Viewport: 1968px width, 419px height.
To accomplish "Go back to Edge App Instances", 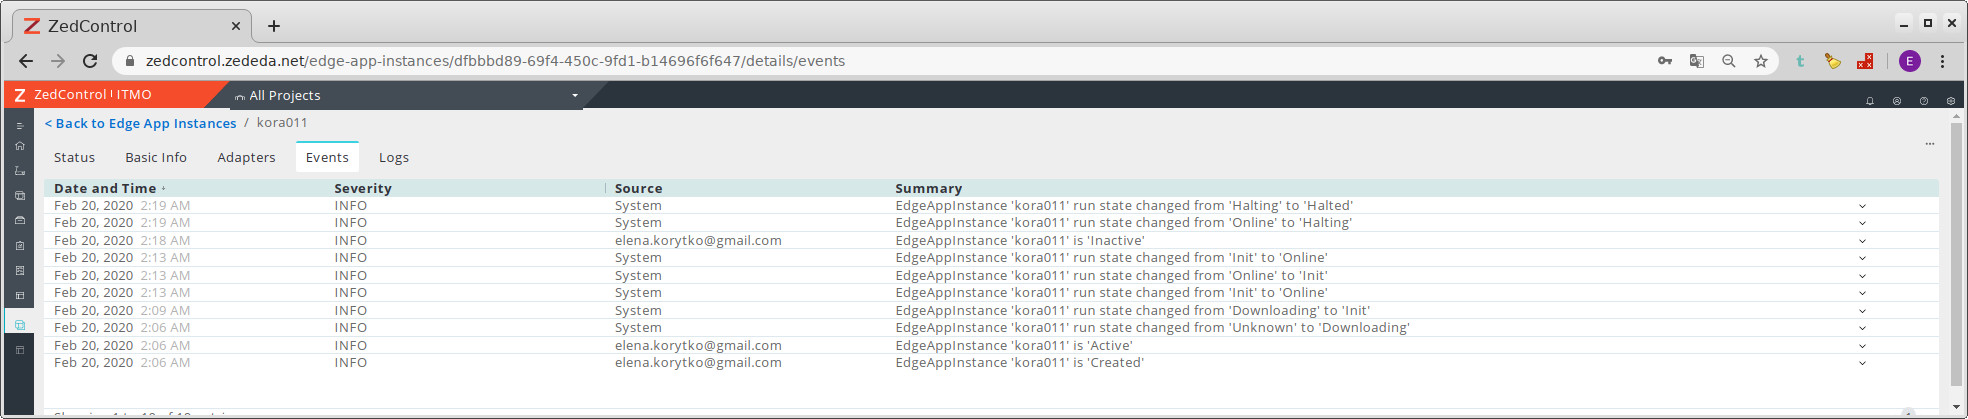I will 141,123.
